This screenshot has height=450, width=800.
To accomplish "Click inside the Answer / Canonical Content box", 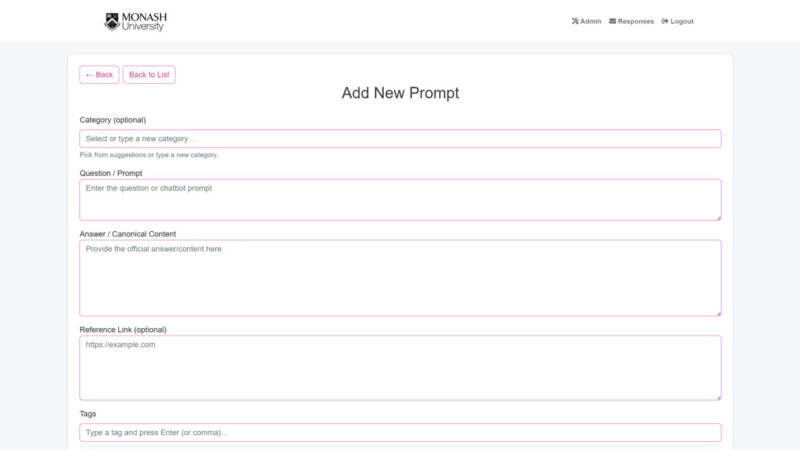I will coord(400,277).
